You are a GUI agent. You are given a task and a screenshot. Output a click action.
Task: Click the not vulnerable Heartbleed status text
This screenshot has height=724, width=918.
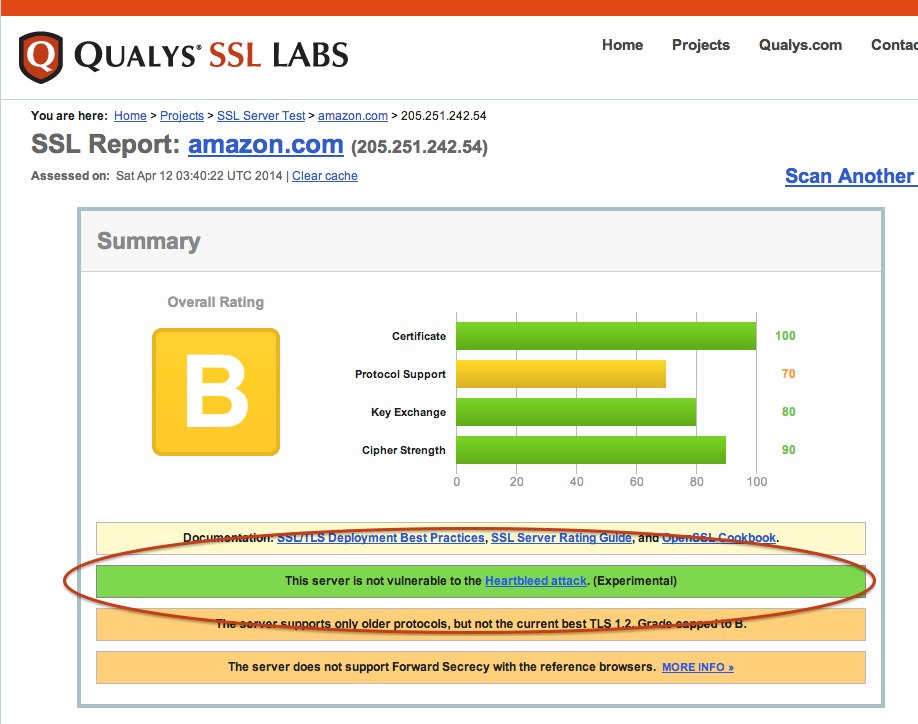coord(481,581)
